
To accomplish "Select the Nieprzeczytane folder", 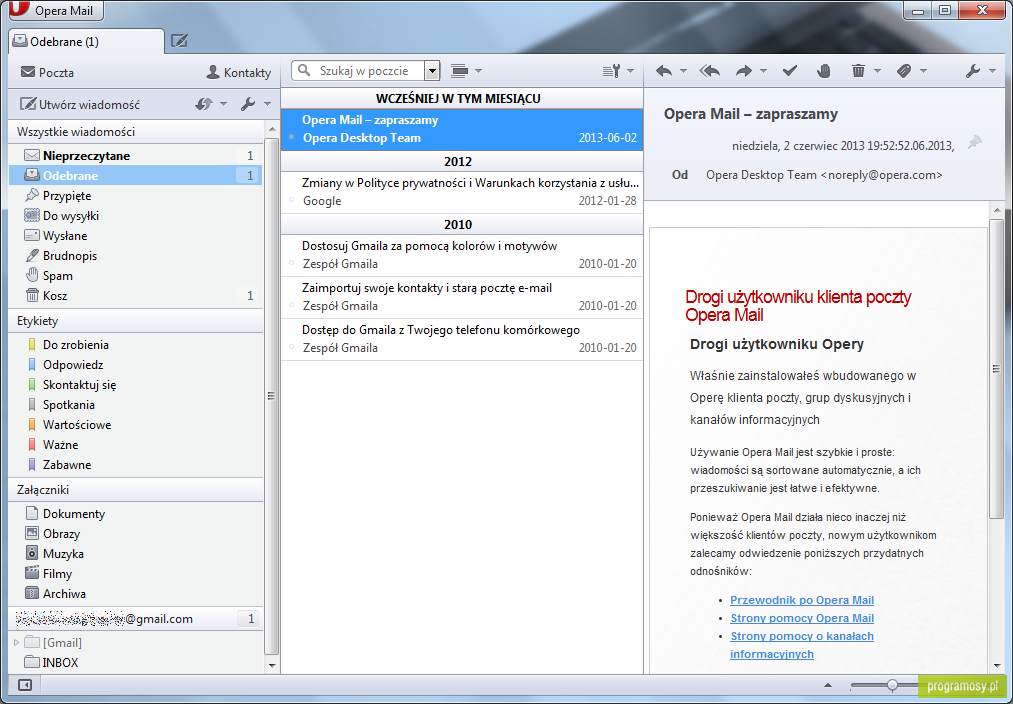I will coord(136,156).
